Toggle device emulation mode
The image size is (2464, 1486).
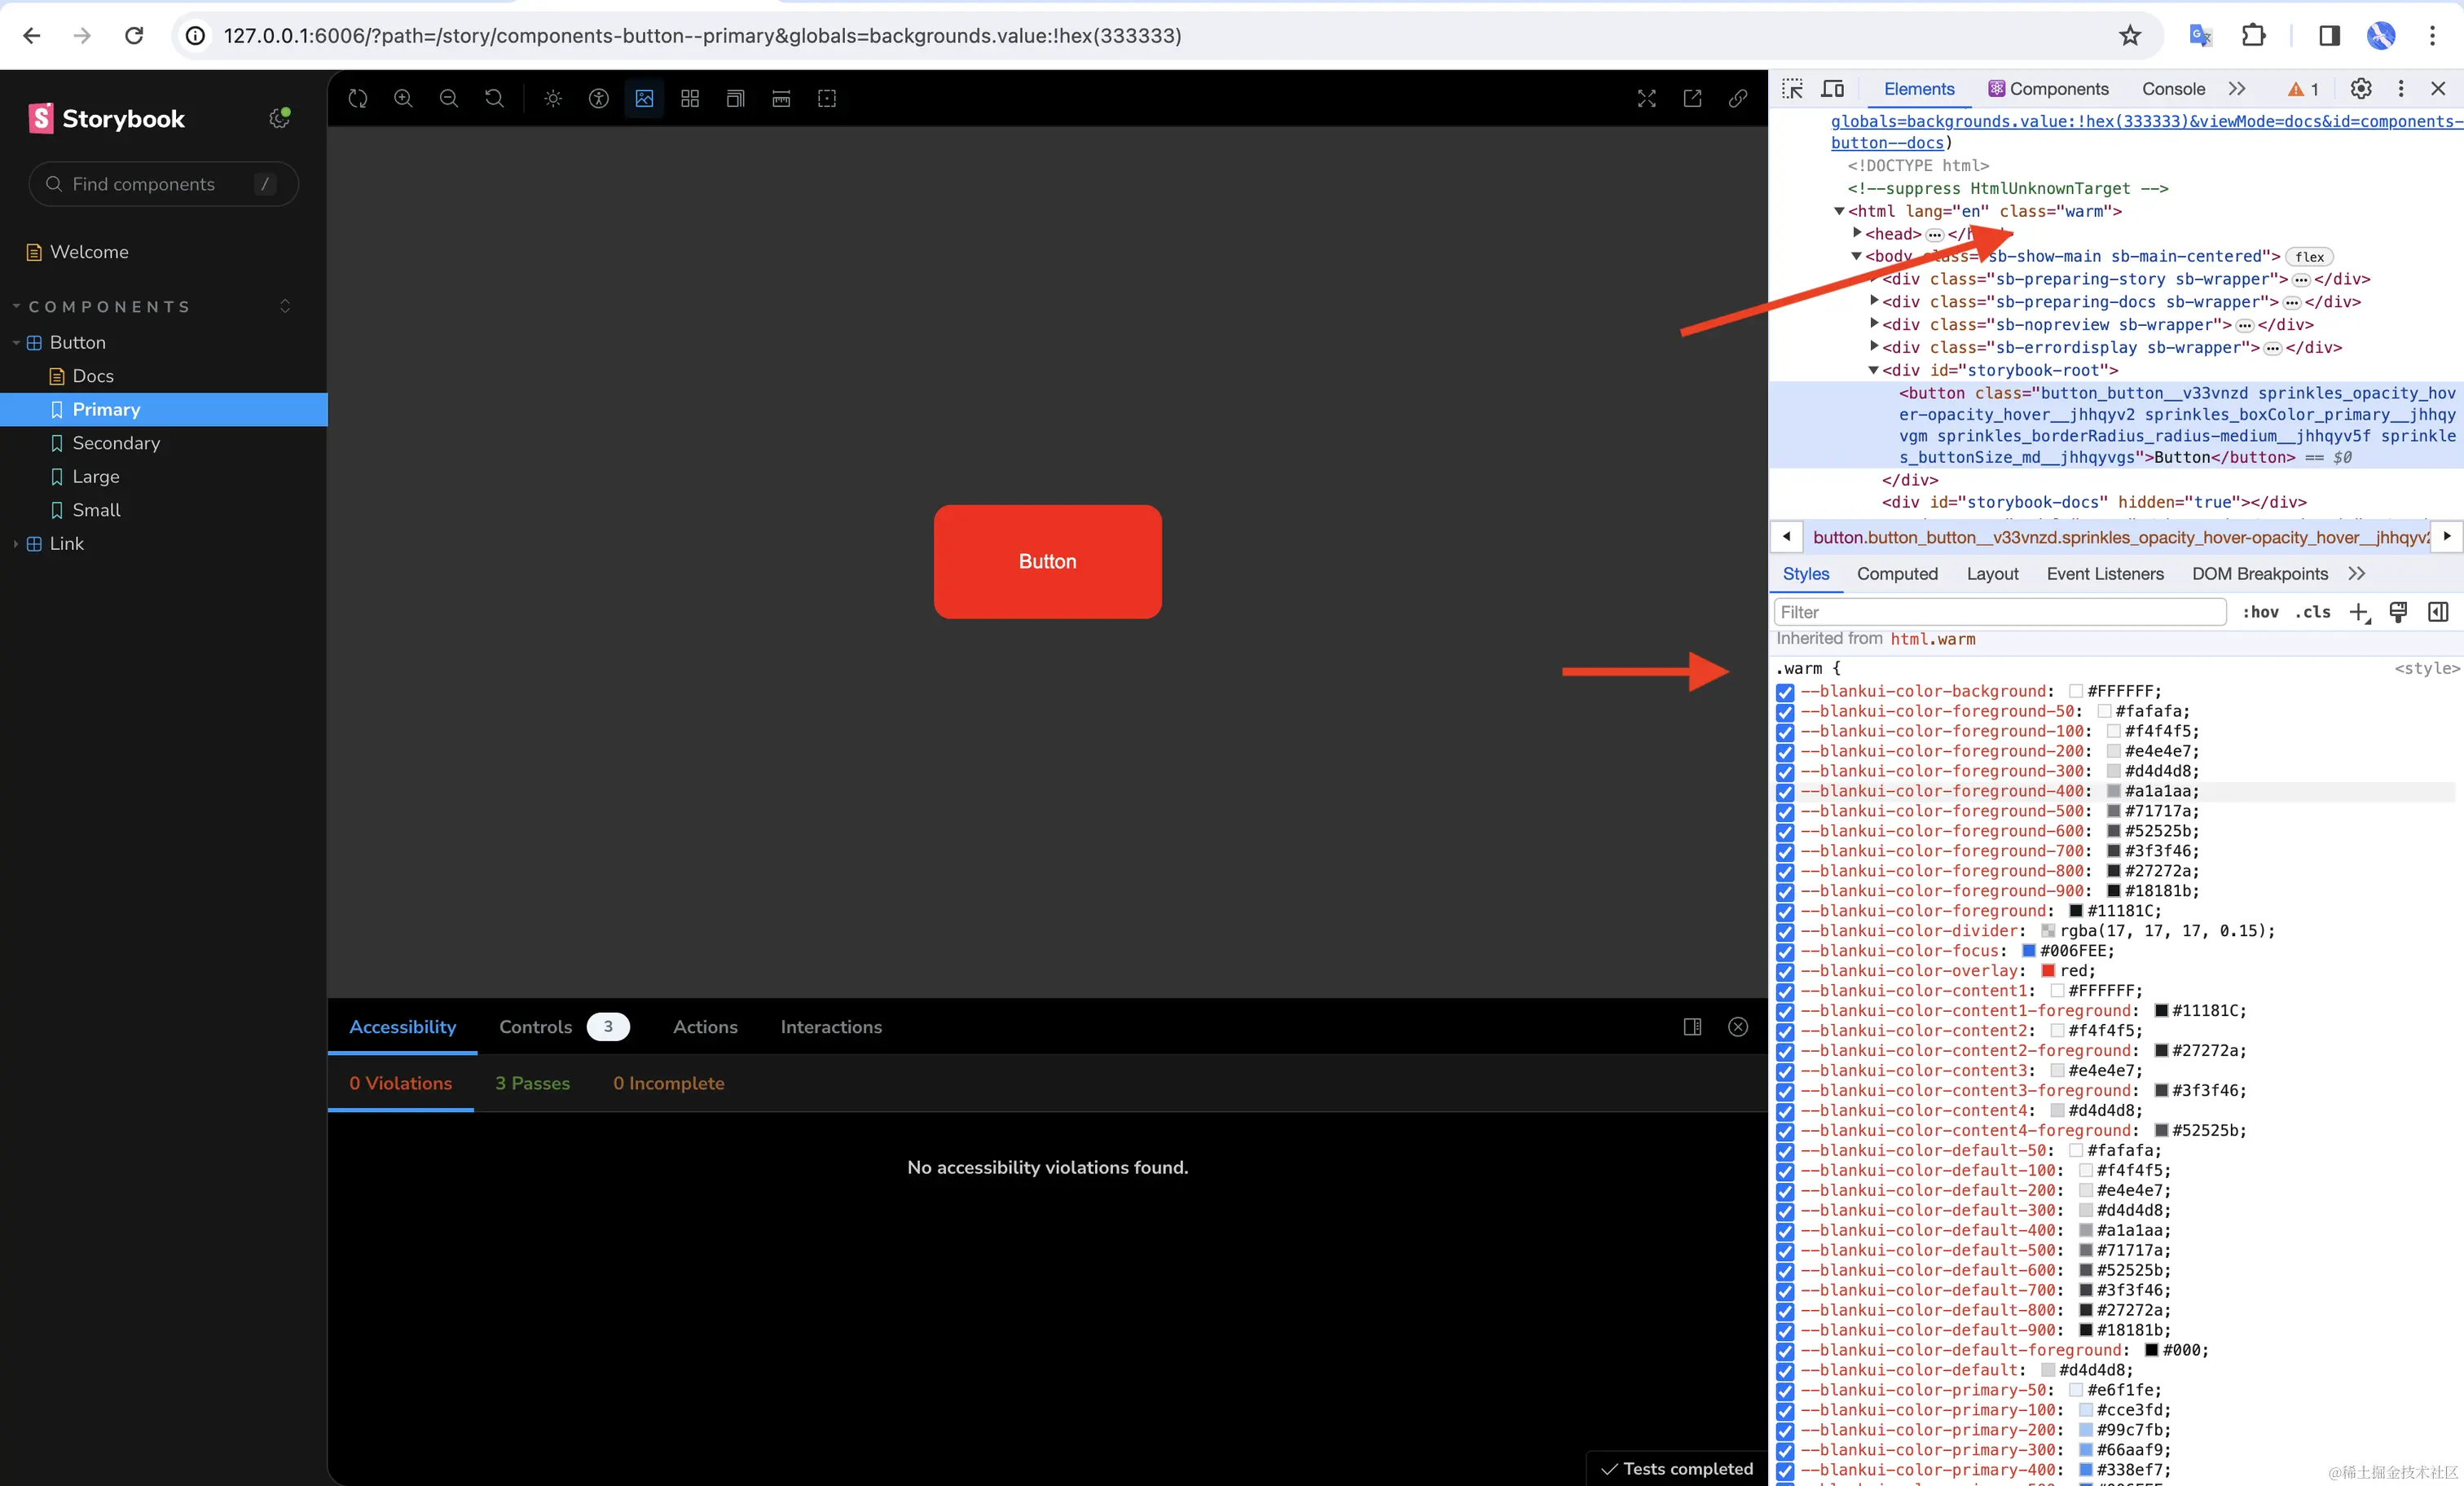[1833, 88]
